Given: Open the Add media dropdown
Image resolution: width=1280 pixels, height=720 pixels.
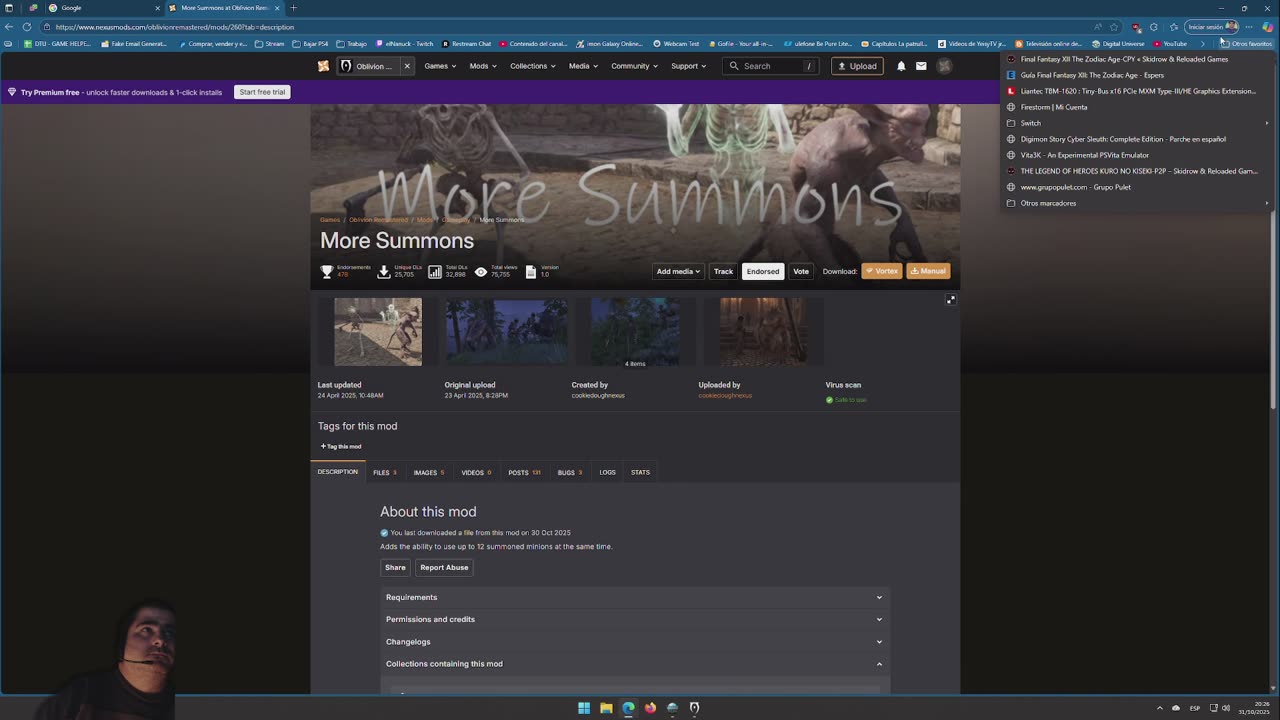Looking at the screenshot, I should 678,271.
